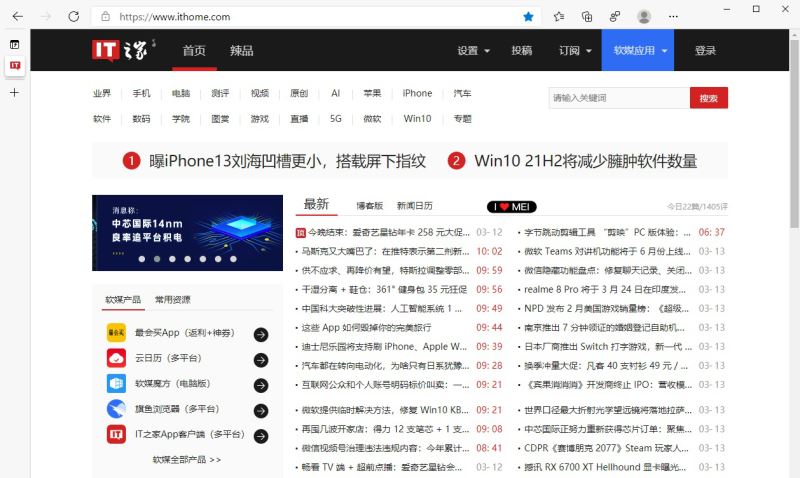Viewport: 800px width, 478px height.
Task: Open the AI category link
Action: point(335,93)
